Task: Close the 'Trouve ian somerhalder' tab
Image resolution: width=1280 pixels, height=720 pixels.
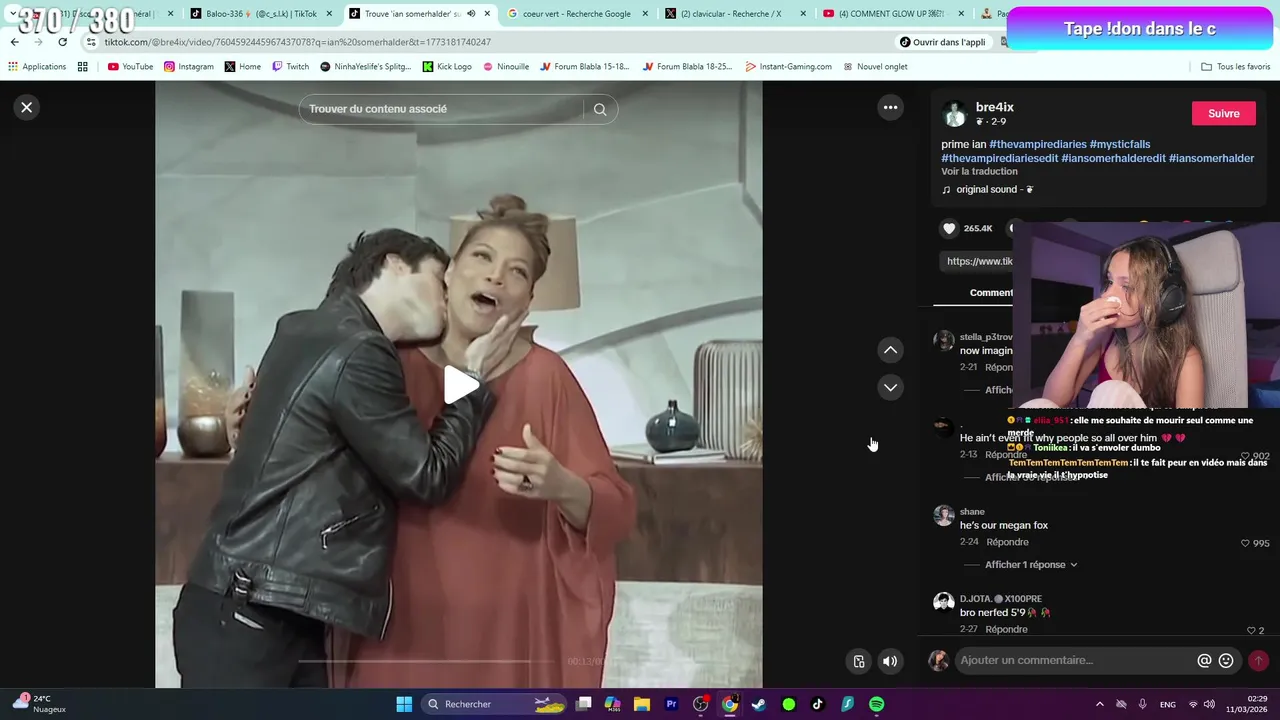Action: [487, 14]
